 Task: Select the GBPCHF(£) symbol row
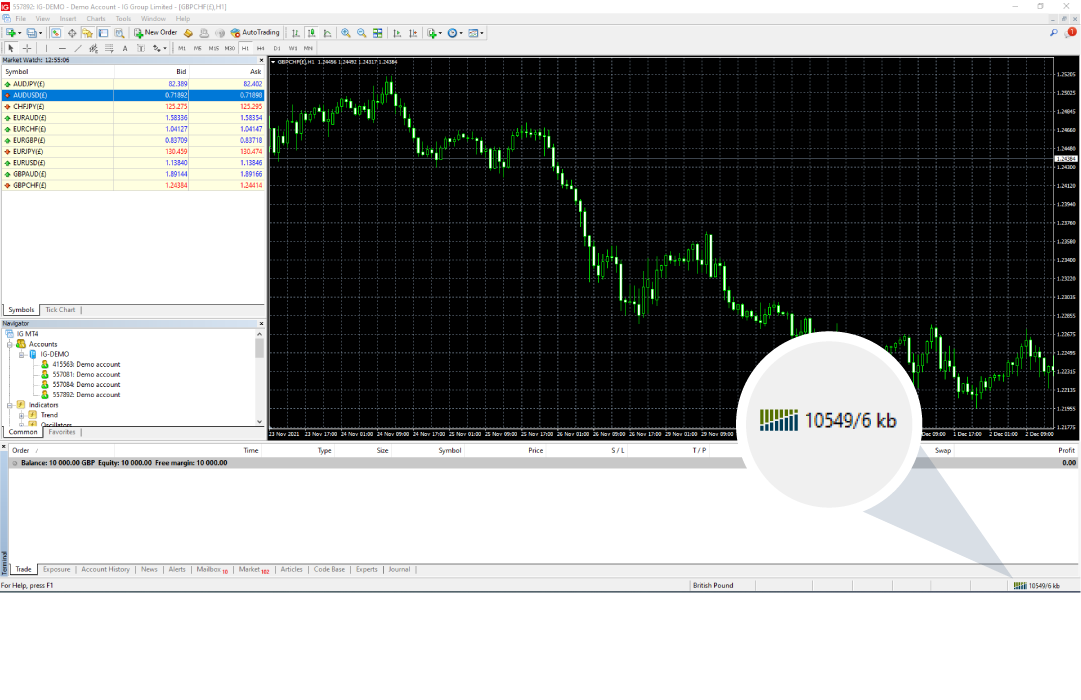(133, 186)
